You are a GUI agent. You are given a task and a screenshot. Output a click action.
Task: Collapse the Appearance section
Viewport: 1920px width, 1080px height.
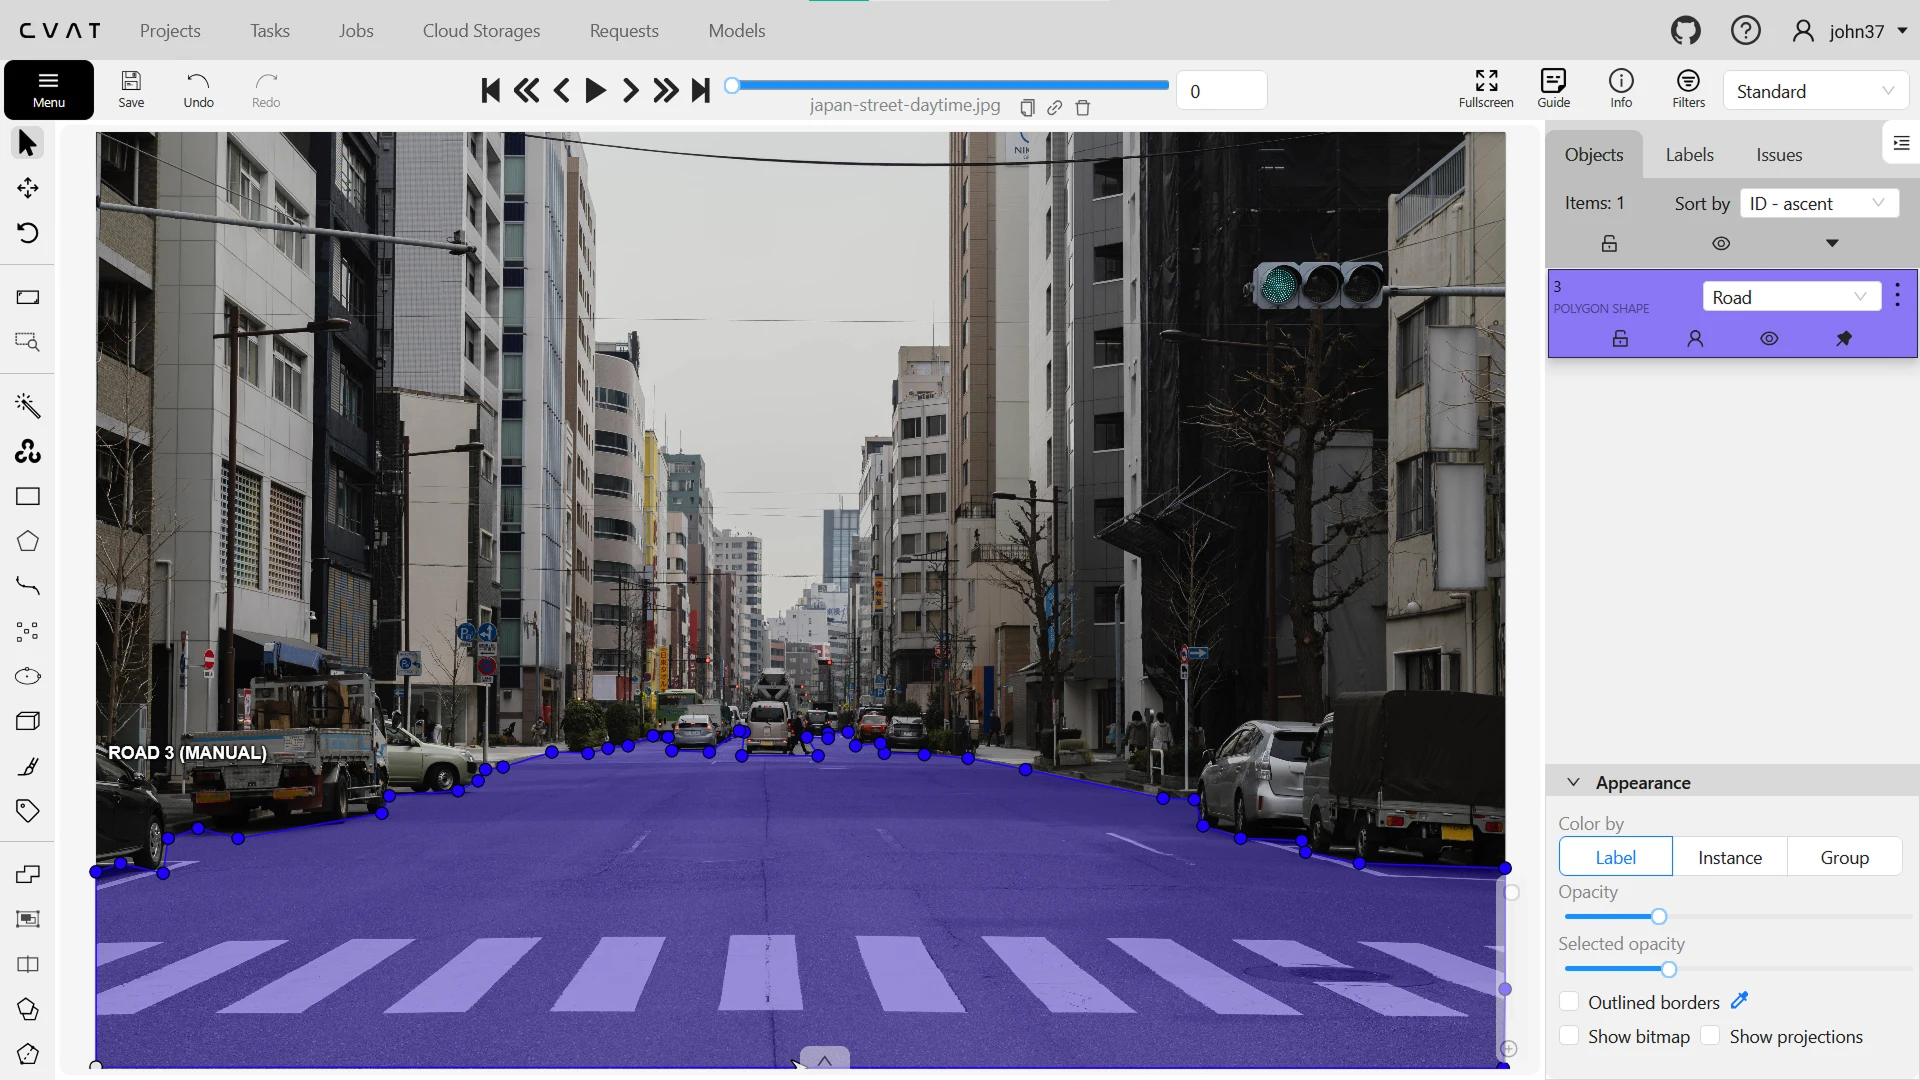click(1573, 782)
